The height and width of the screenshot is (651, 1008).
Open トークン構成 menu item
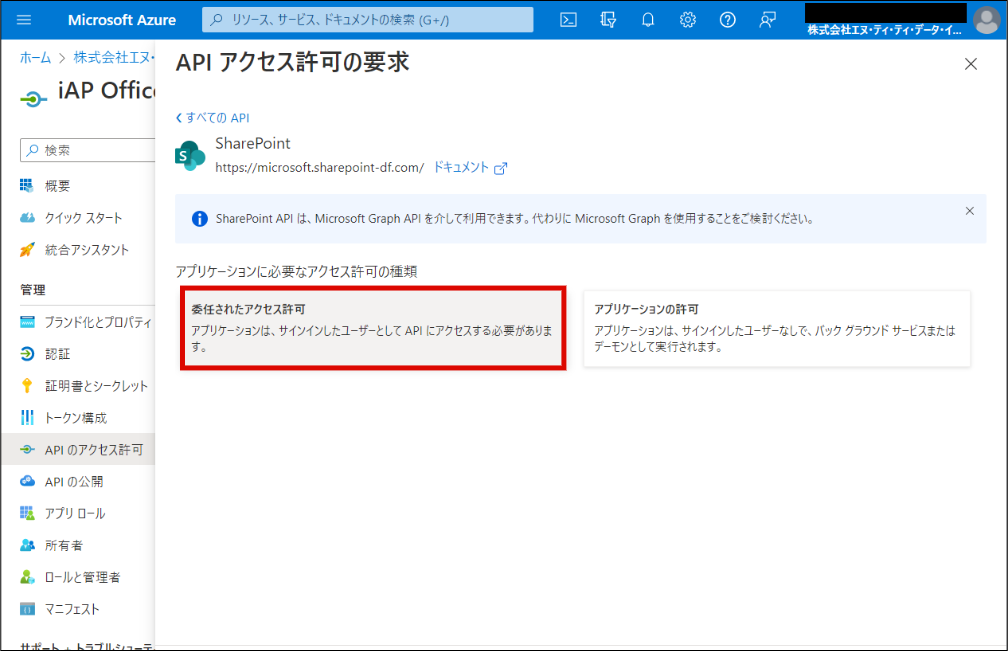[78, 418]
